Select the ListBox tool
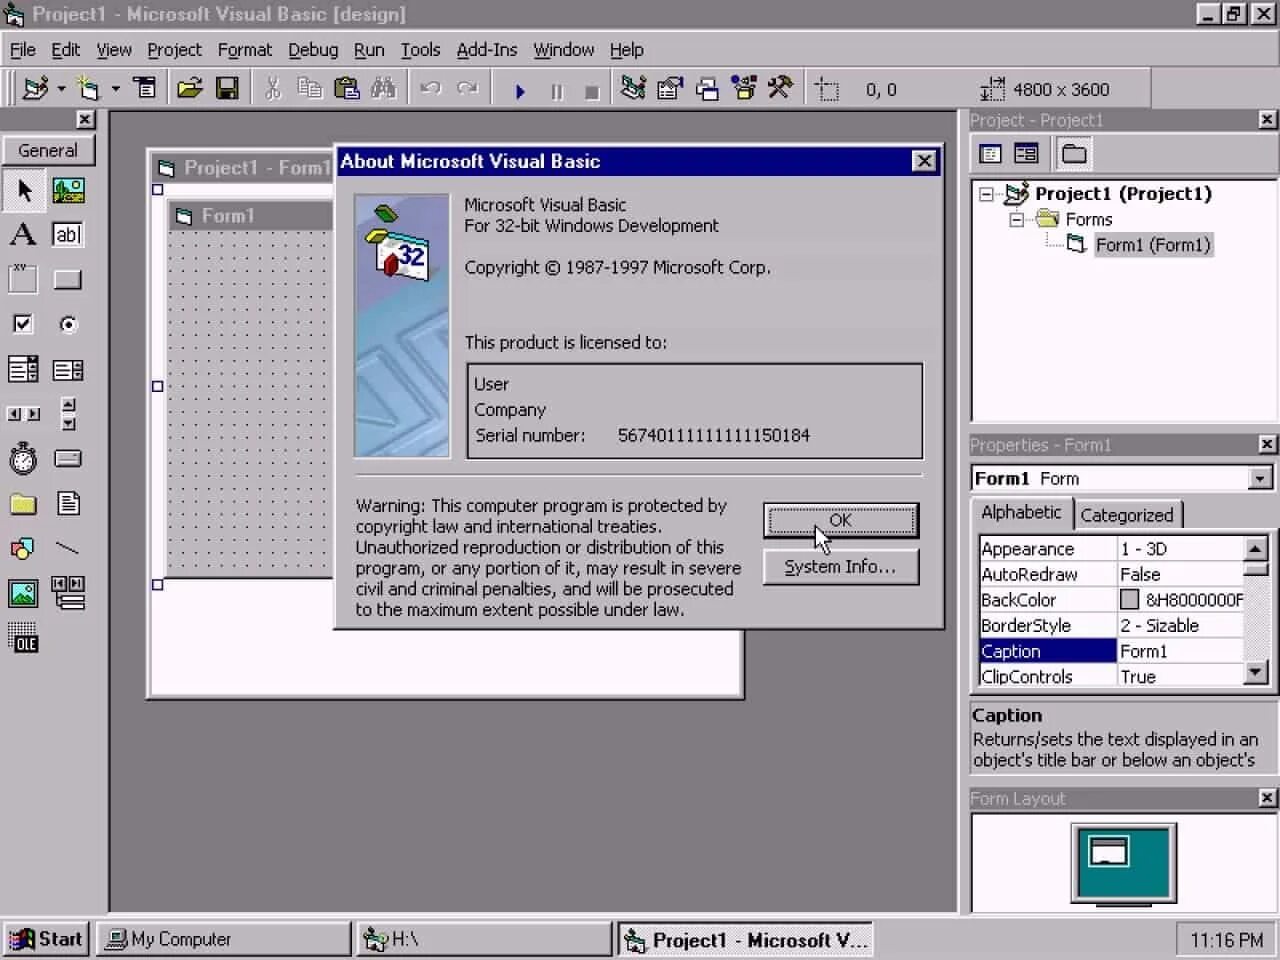This screenshot has width=1280, height=960. coord(68,370)
